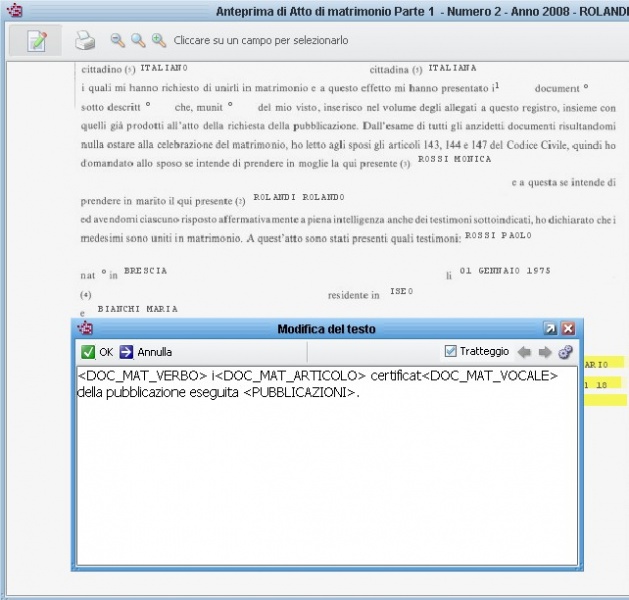The image size is (629, 600).
Task: Click the app icon in the preview title bar
Action: coord(15,10)
